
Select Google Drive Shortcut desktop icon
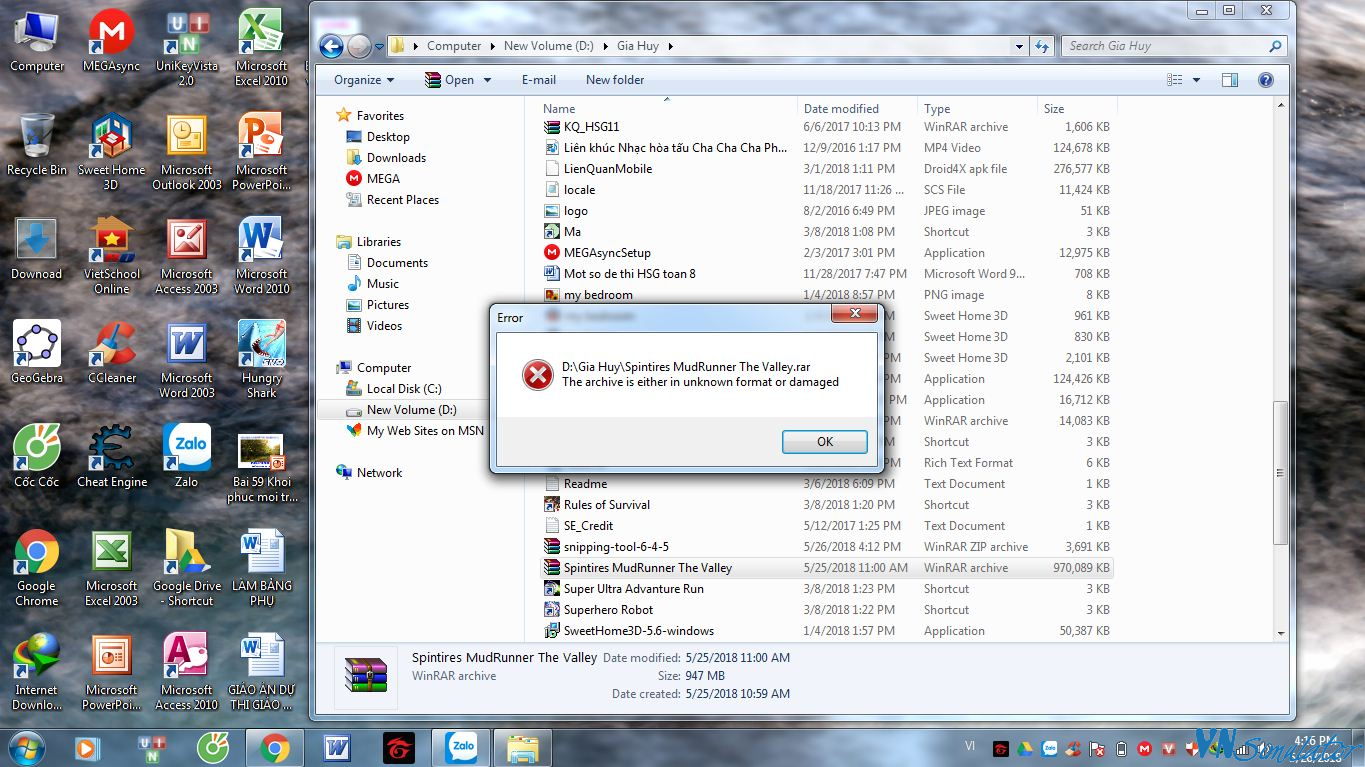(187, 569)
